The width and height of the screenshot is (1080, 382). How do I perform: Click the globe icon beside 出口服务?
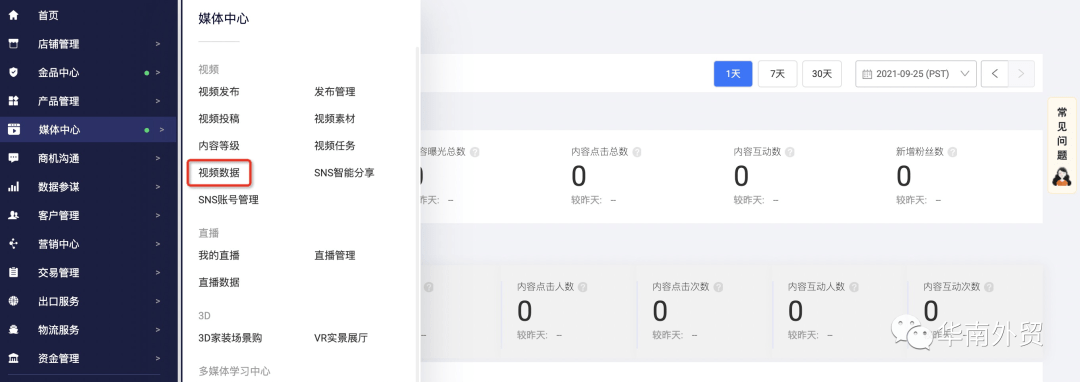[13, 301]
